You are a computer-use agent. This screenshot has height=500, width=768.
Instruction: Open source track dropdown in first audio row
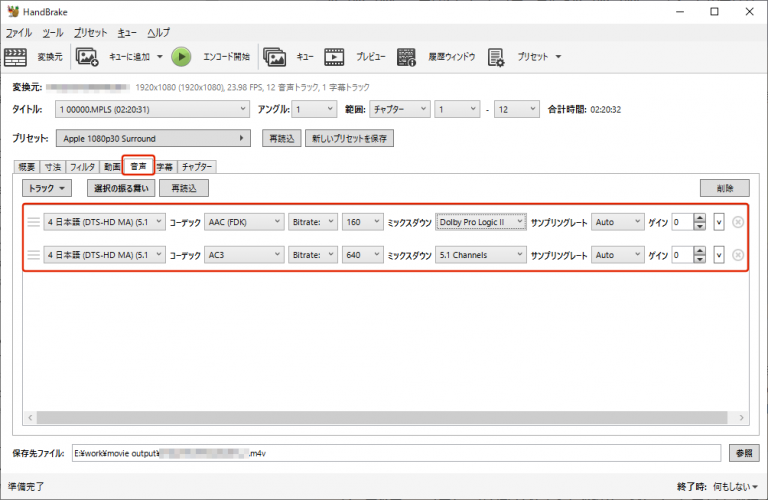coord(104,222)
